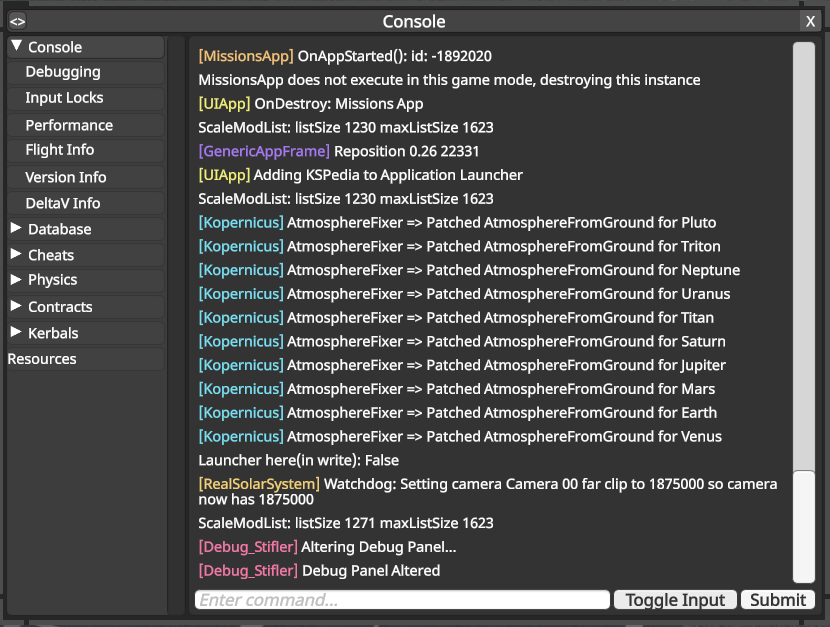Image resolution: width=830 pixels, height=627 pixels.
Task: Expand the Cheats section arrow
Action: [x=16, y=254]
